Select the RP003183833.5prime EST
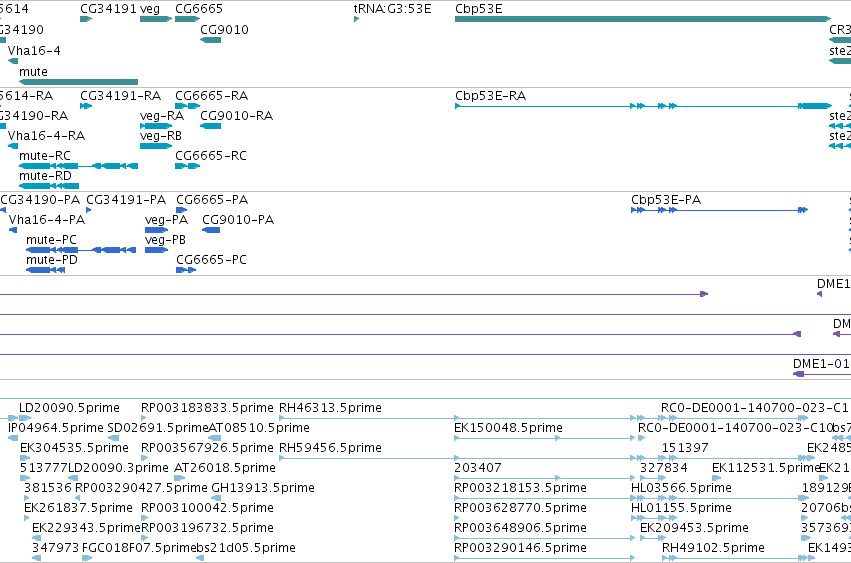This screenshot has height=563, width=851. (143, 418)
